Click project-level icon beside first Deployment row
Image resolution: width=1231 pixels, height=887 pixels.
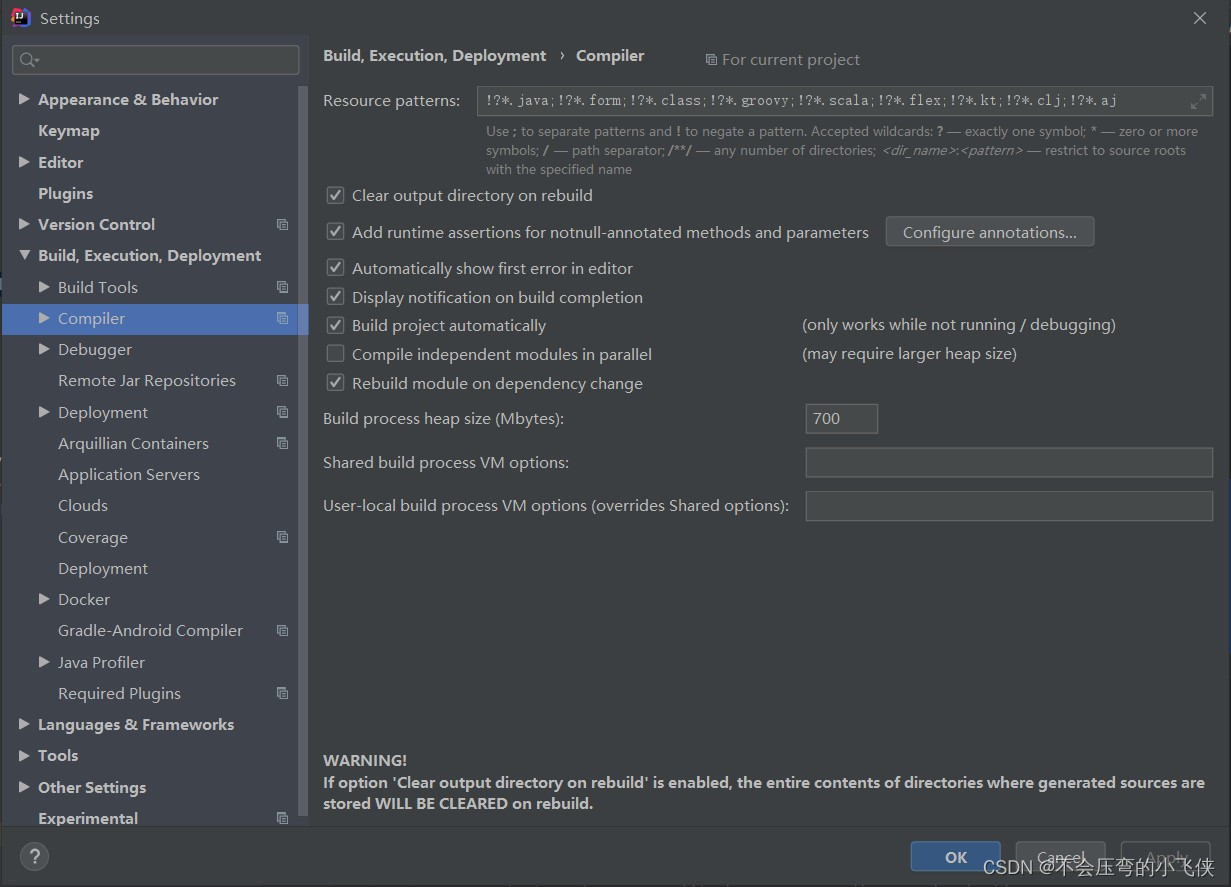point(282,412)
